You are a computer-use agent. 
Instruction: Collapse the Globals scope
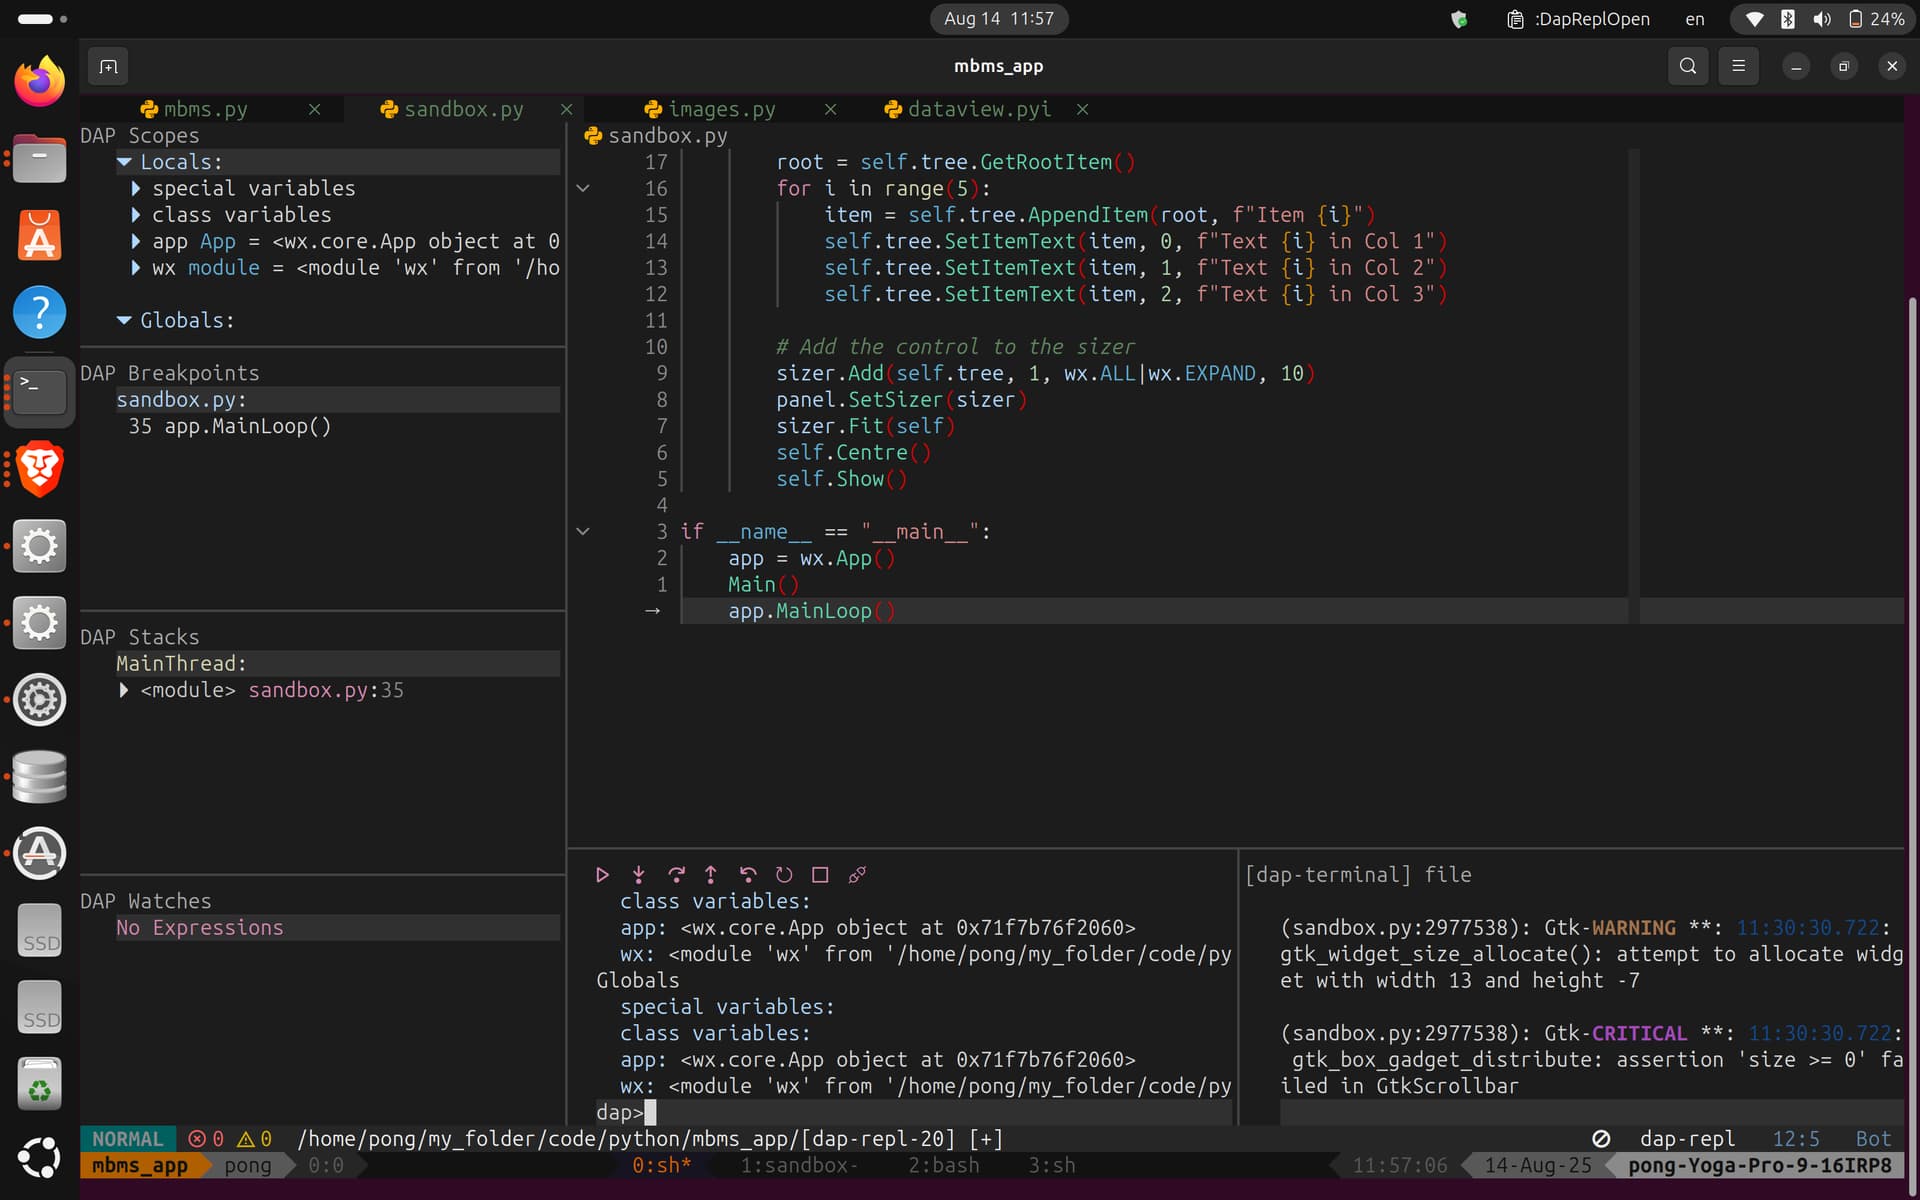point(125,320)
